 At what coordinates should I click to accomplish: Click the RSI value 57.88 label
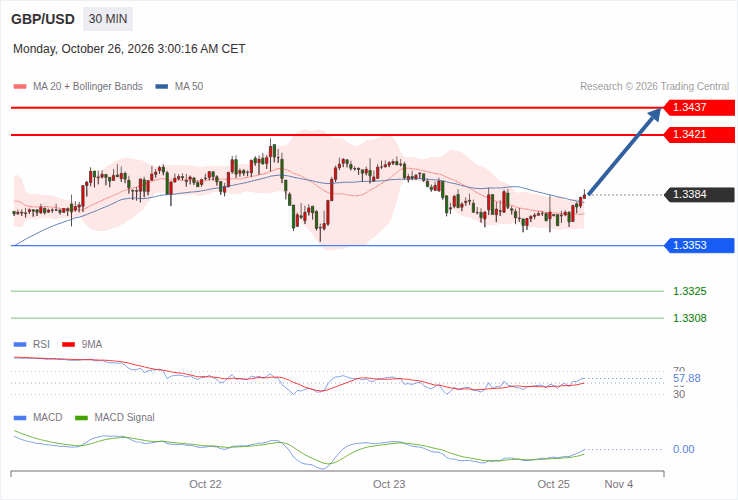pos(687,379)
